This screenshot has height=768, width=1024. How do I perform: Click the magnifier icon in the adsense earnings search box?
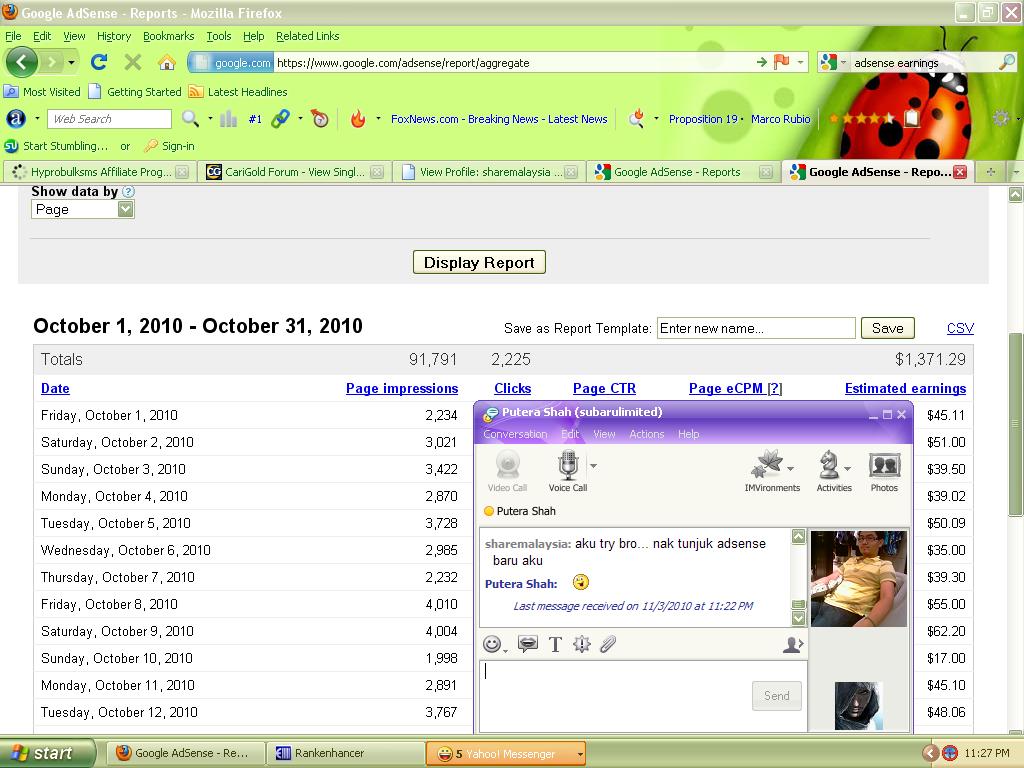point(1007,62)
